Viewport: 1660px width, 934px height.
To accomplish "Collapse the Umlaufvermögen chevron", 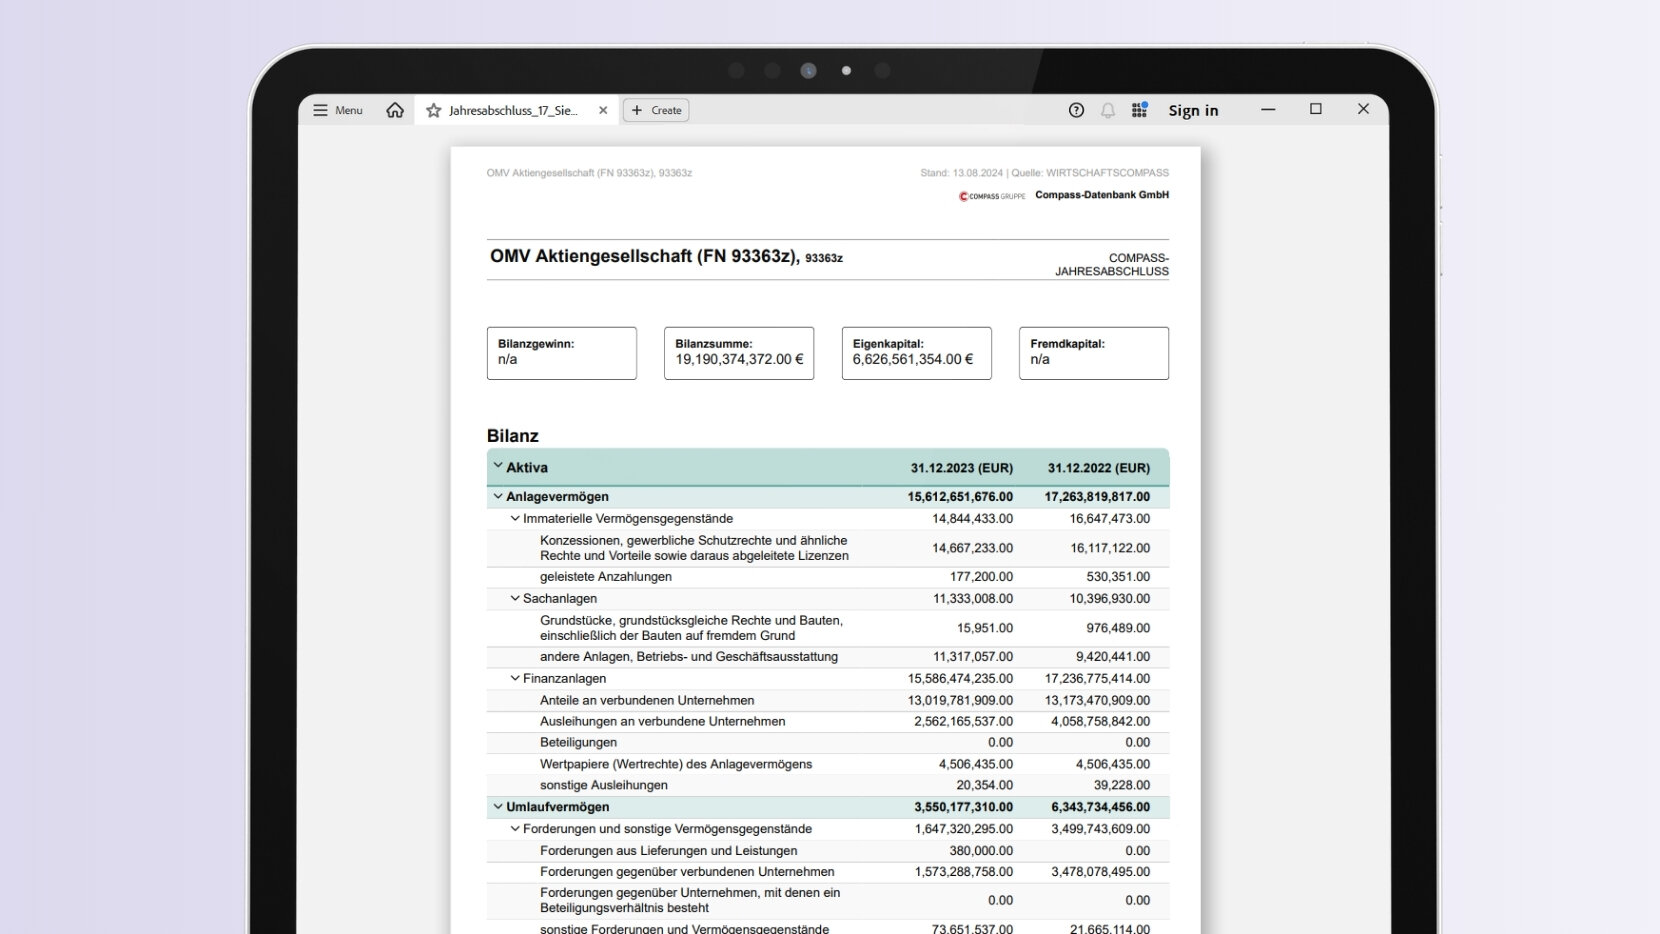I will (x=497, y=806).
